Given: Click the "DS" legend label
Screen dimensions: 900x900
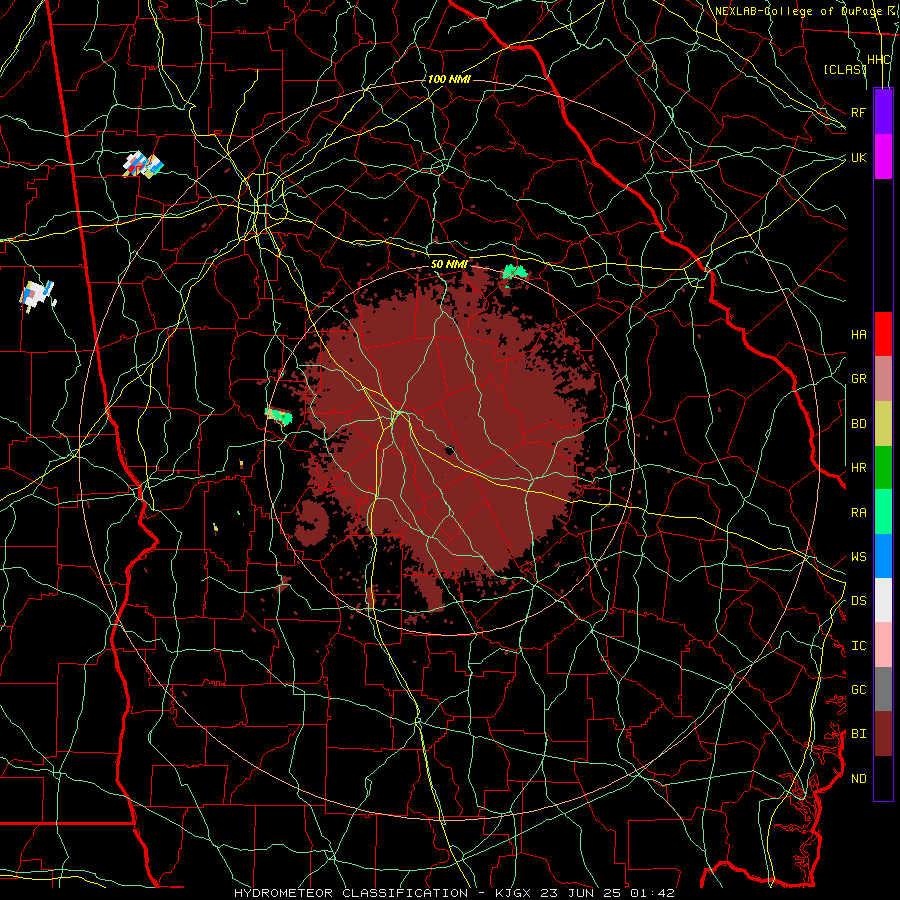Looking at the screenshot, I should 859,601.
